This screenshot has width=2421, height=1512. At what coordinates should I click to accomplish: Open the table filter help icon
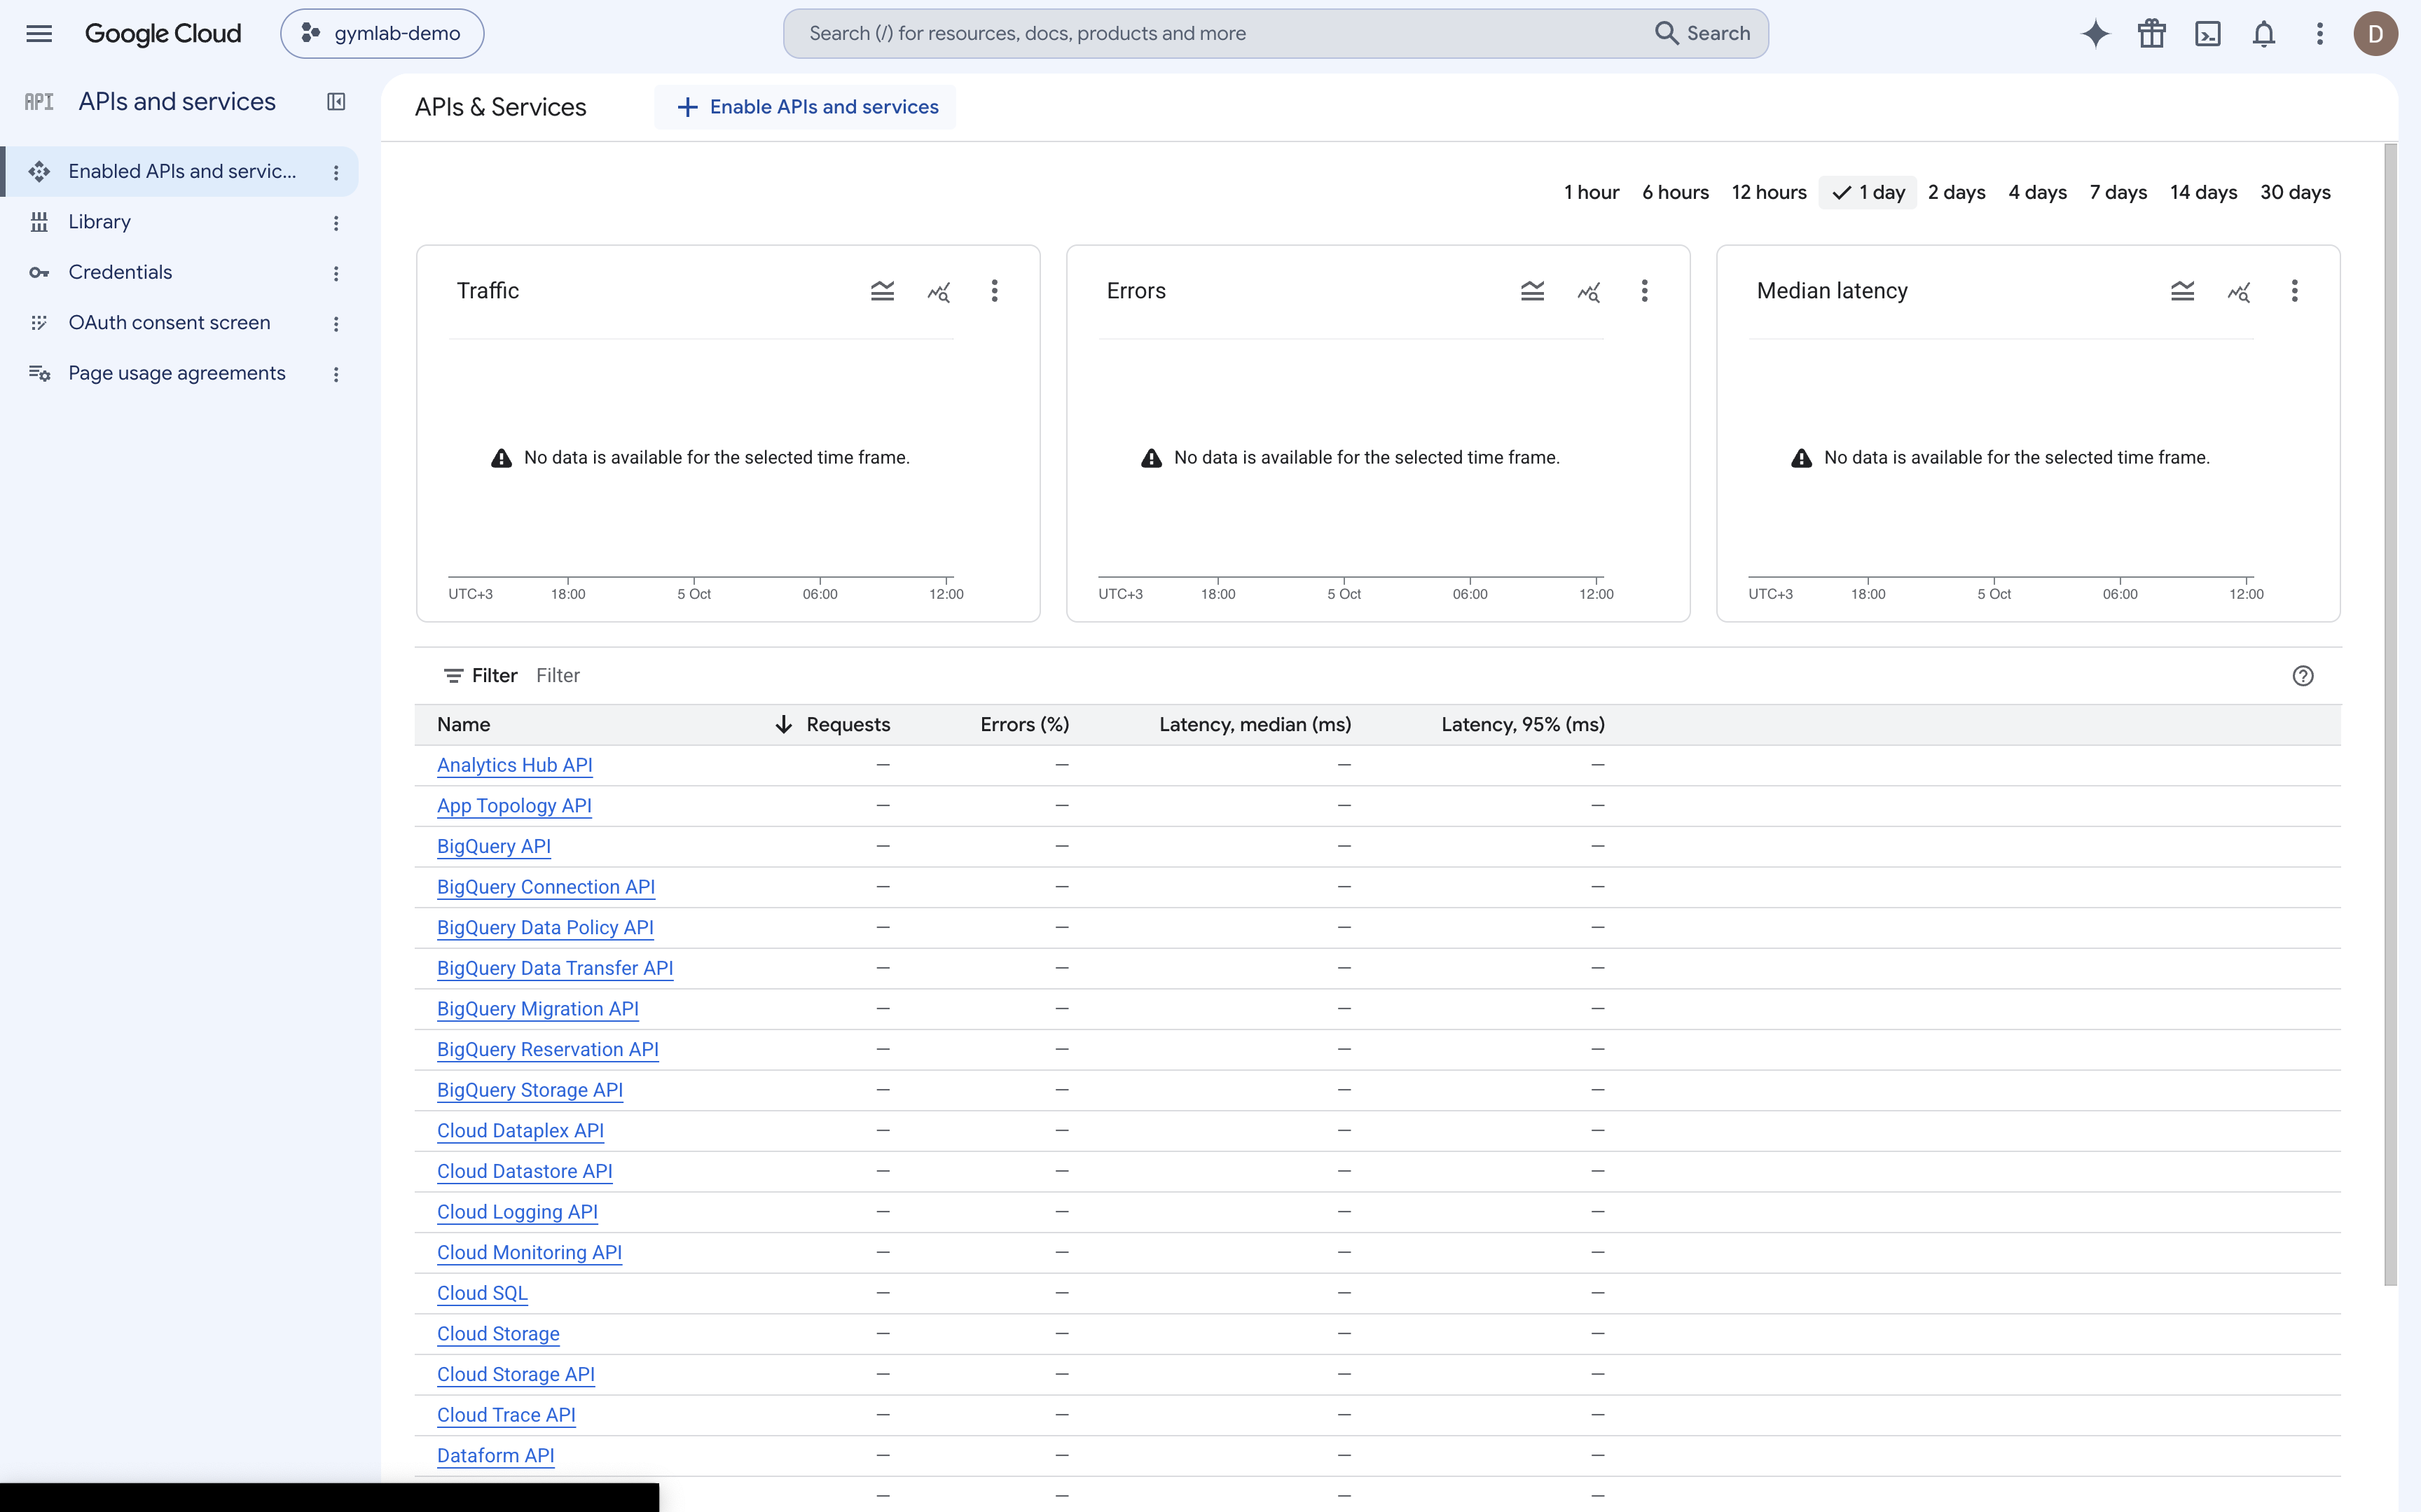[2303, 676]
